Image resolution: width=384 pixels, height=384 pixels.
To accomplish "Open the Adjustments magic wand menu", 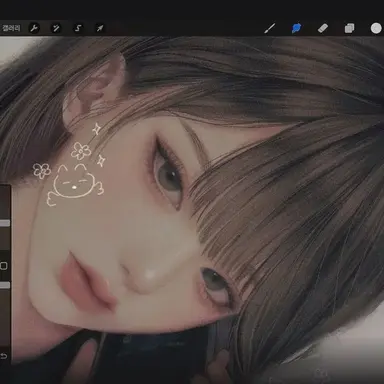I will click(x=56, y=28).
